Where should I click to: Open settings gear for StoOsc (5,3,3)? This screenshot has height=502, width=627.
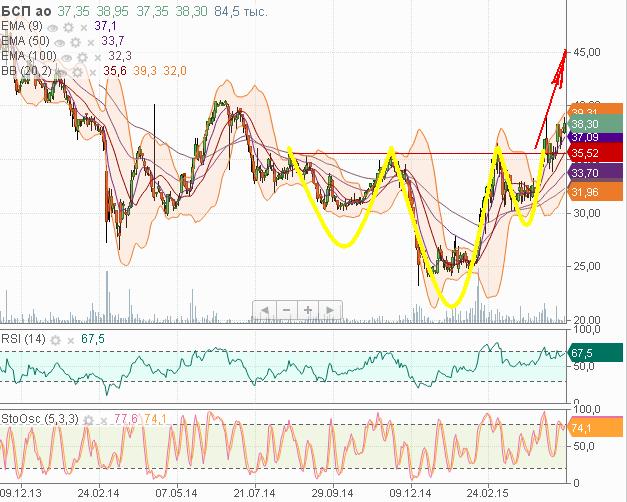click(x=88, y=420)
